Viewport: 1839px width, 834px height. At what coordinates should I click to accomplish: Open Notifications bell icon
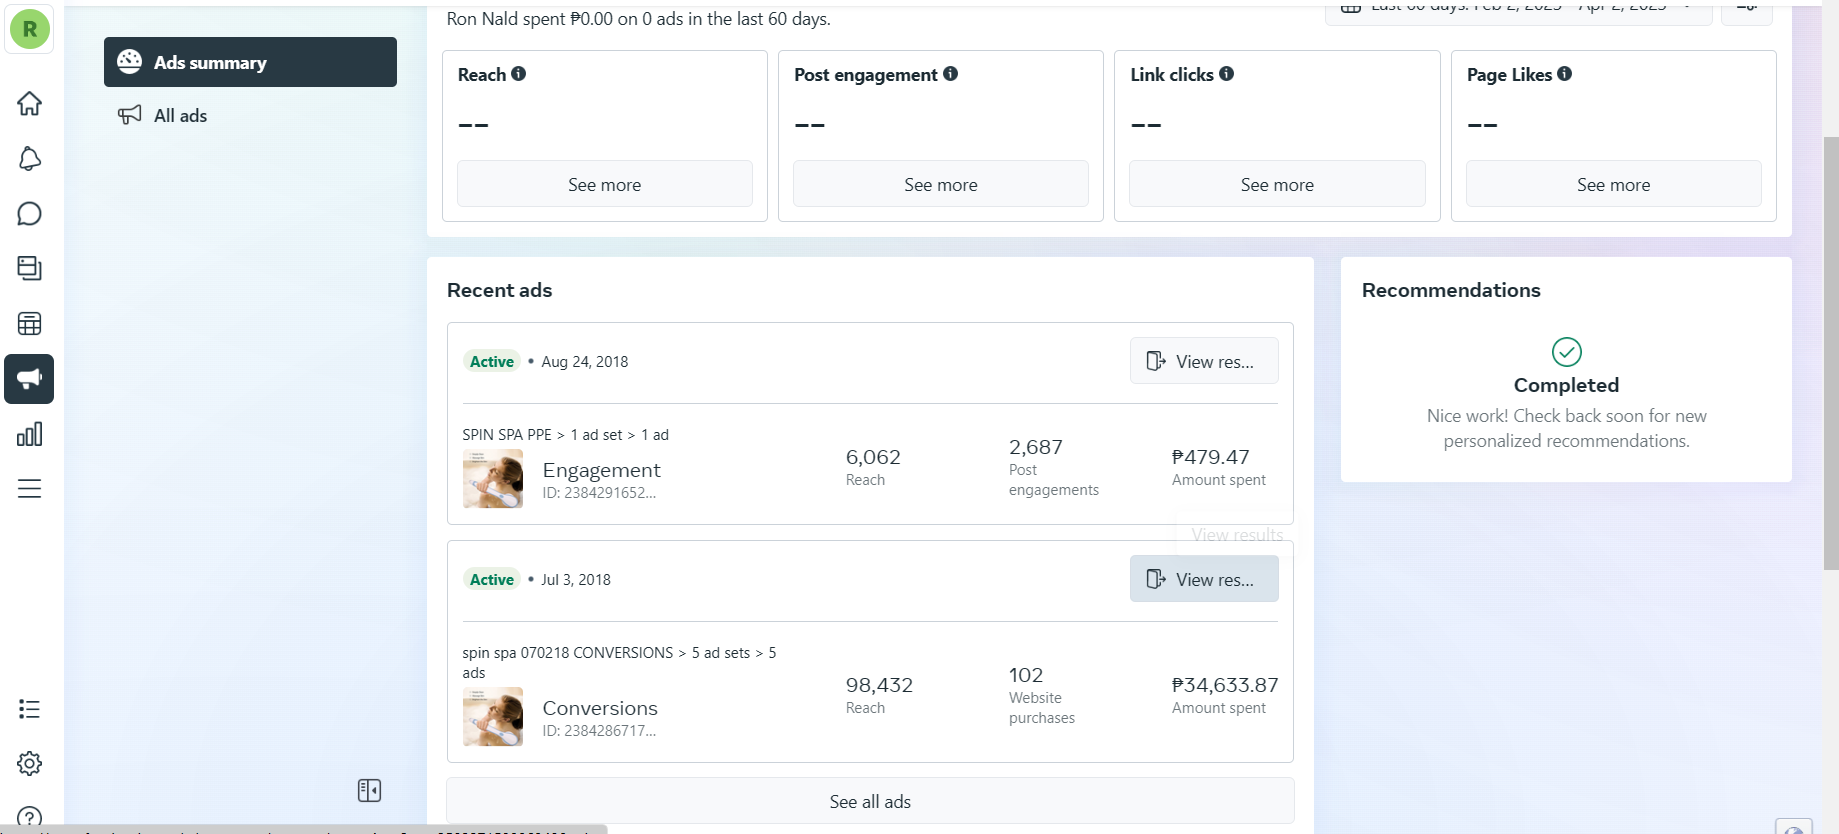[29, 159]
